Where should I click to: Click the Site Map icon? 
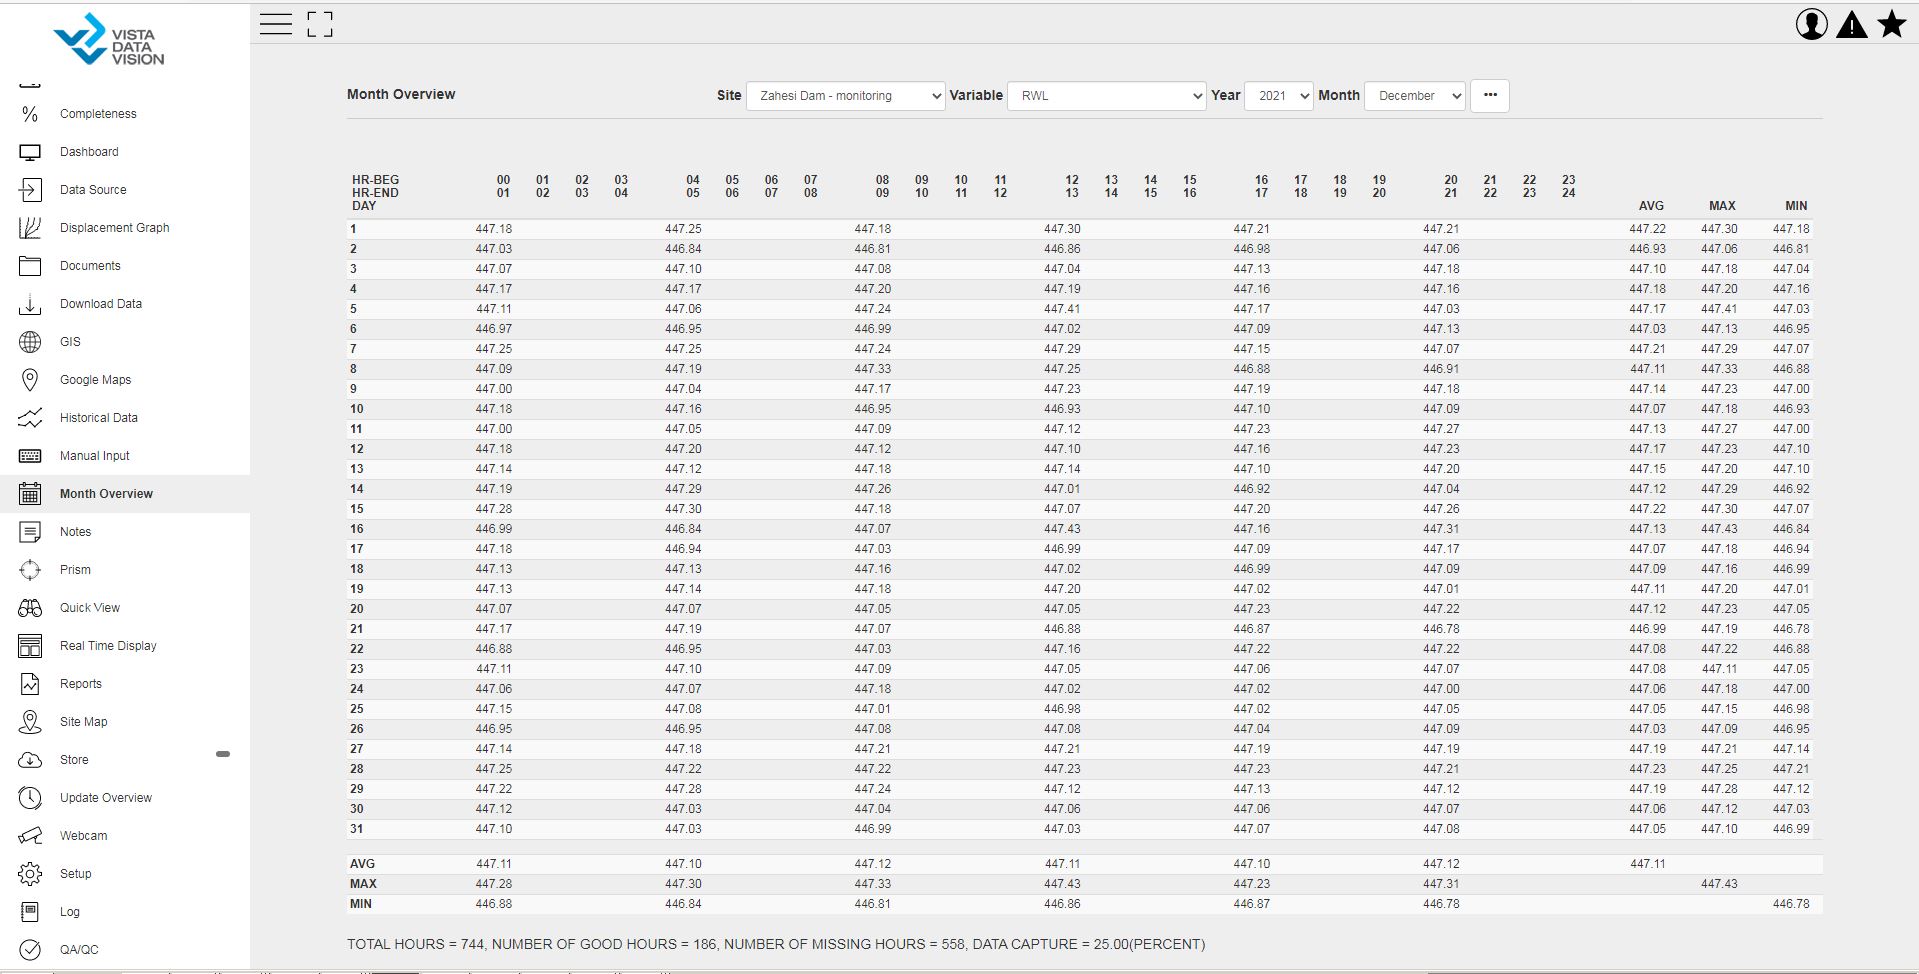point(30,722)
